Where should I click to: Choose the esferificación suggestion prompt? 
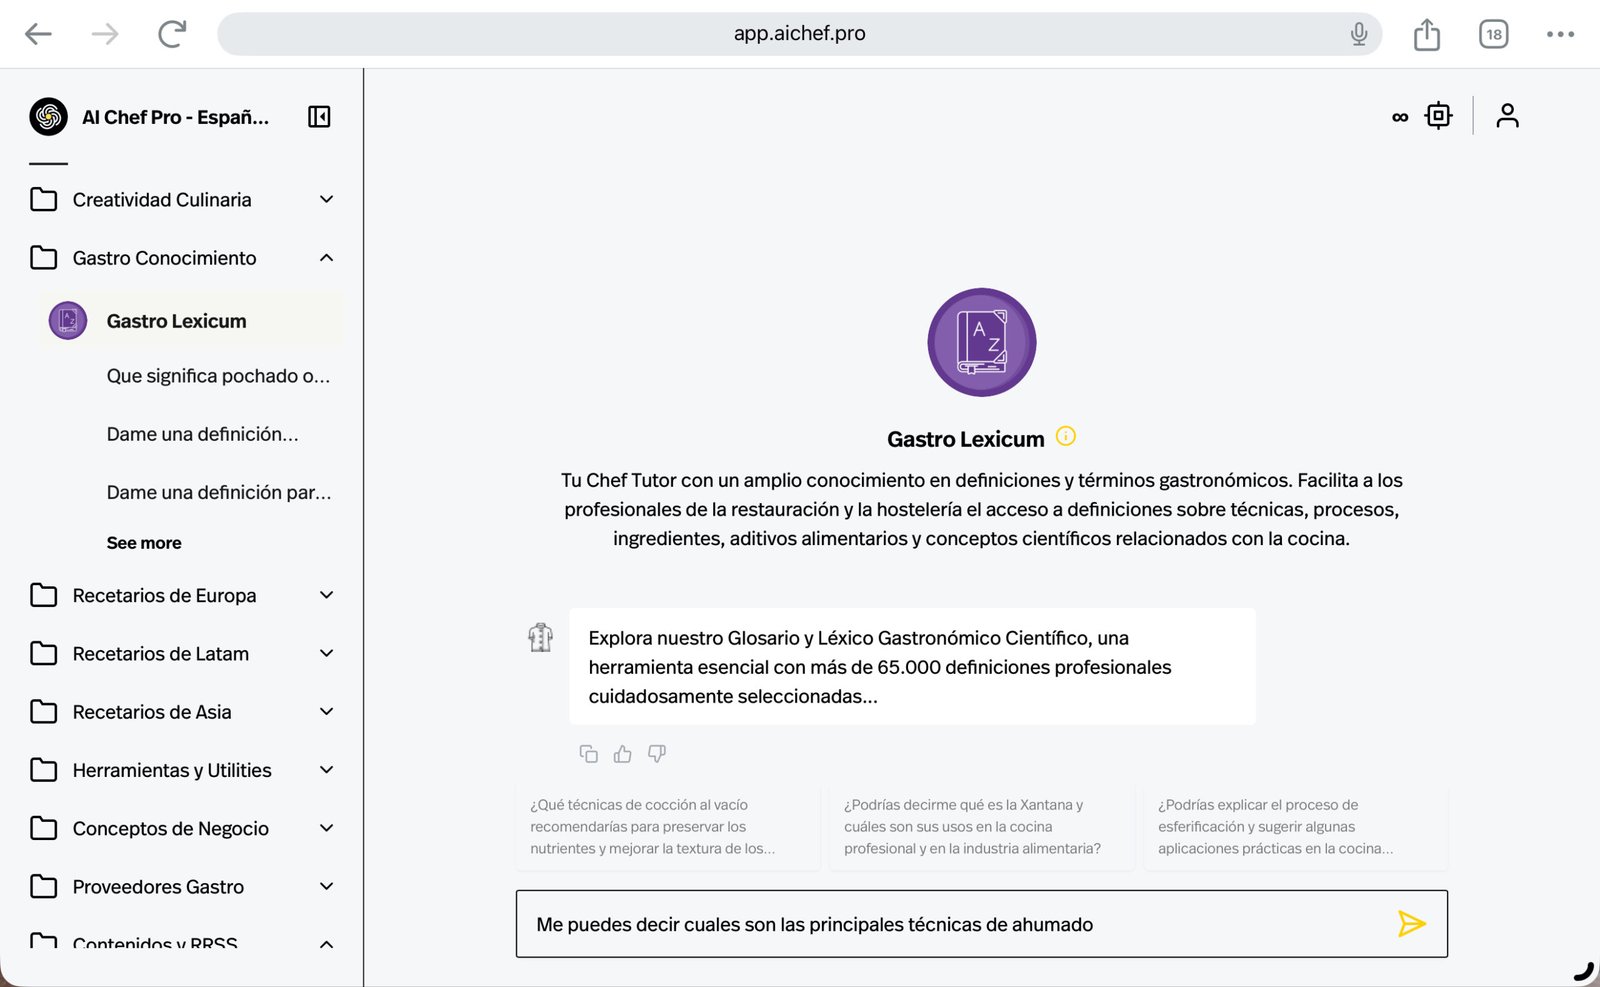(x=1296, y=827)
